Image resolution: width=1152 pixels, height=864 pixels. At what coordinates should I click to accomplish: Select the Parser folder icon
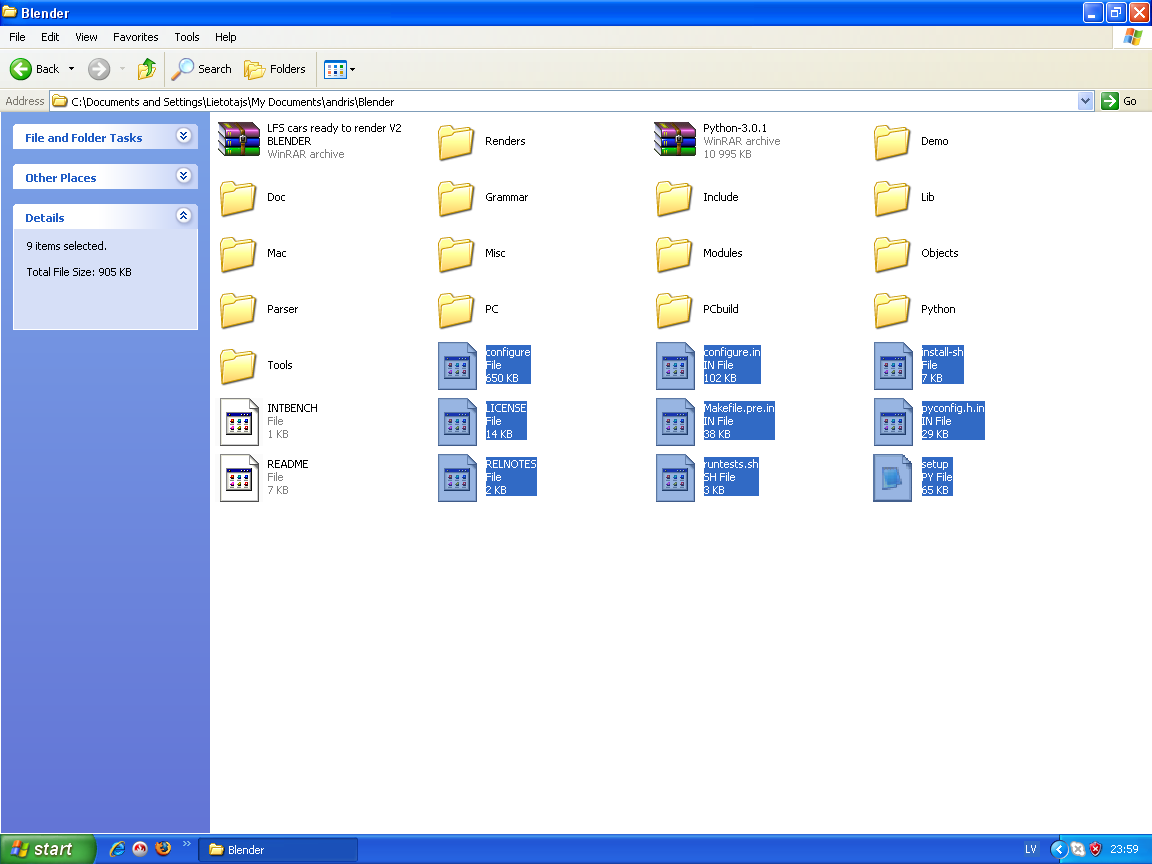point(239,309)
